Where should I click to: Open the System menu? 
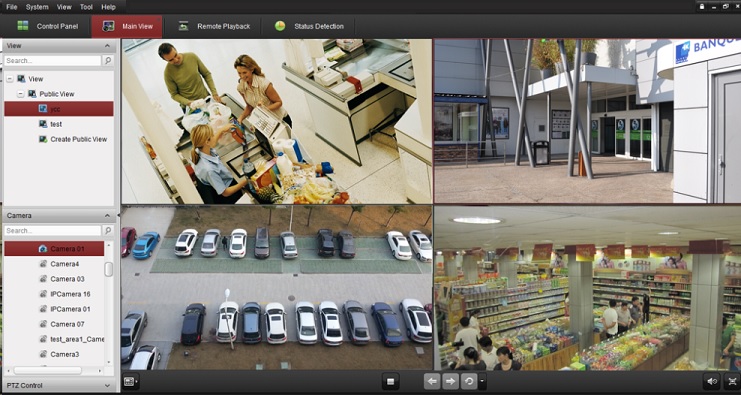point(37,7)
